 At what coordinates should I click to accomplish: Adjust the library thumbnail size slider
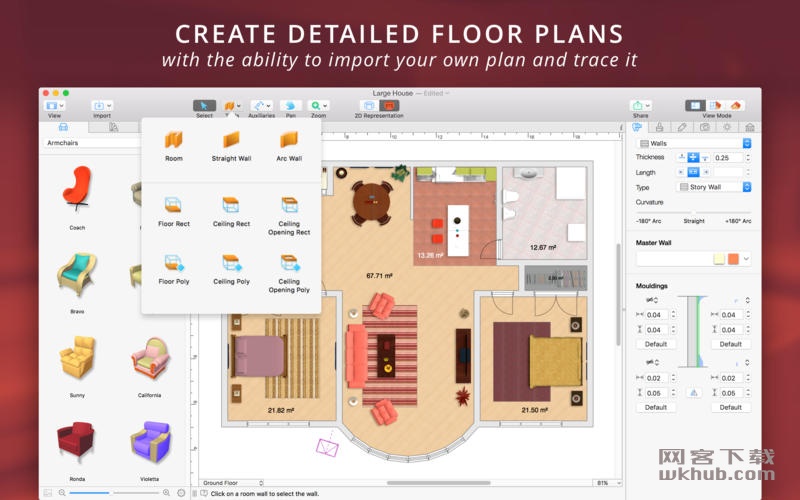[x=114, y=493]
